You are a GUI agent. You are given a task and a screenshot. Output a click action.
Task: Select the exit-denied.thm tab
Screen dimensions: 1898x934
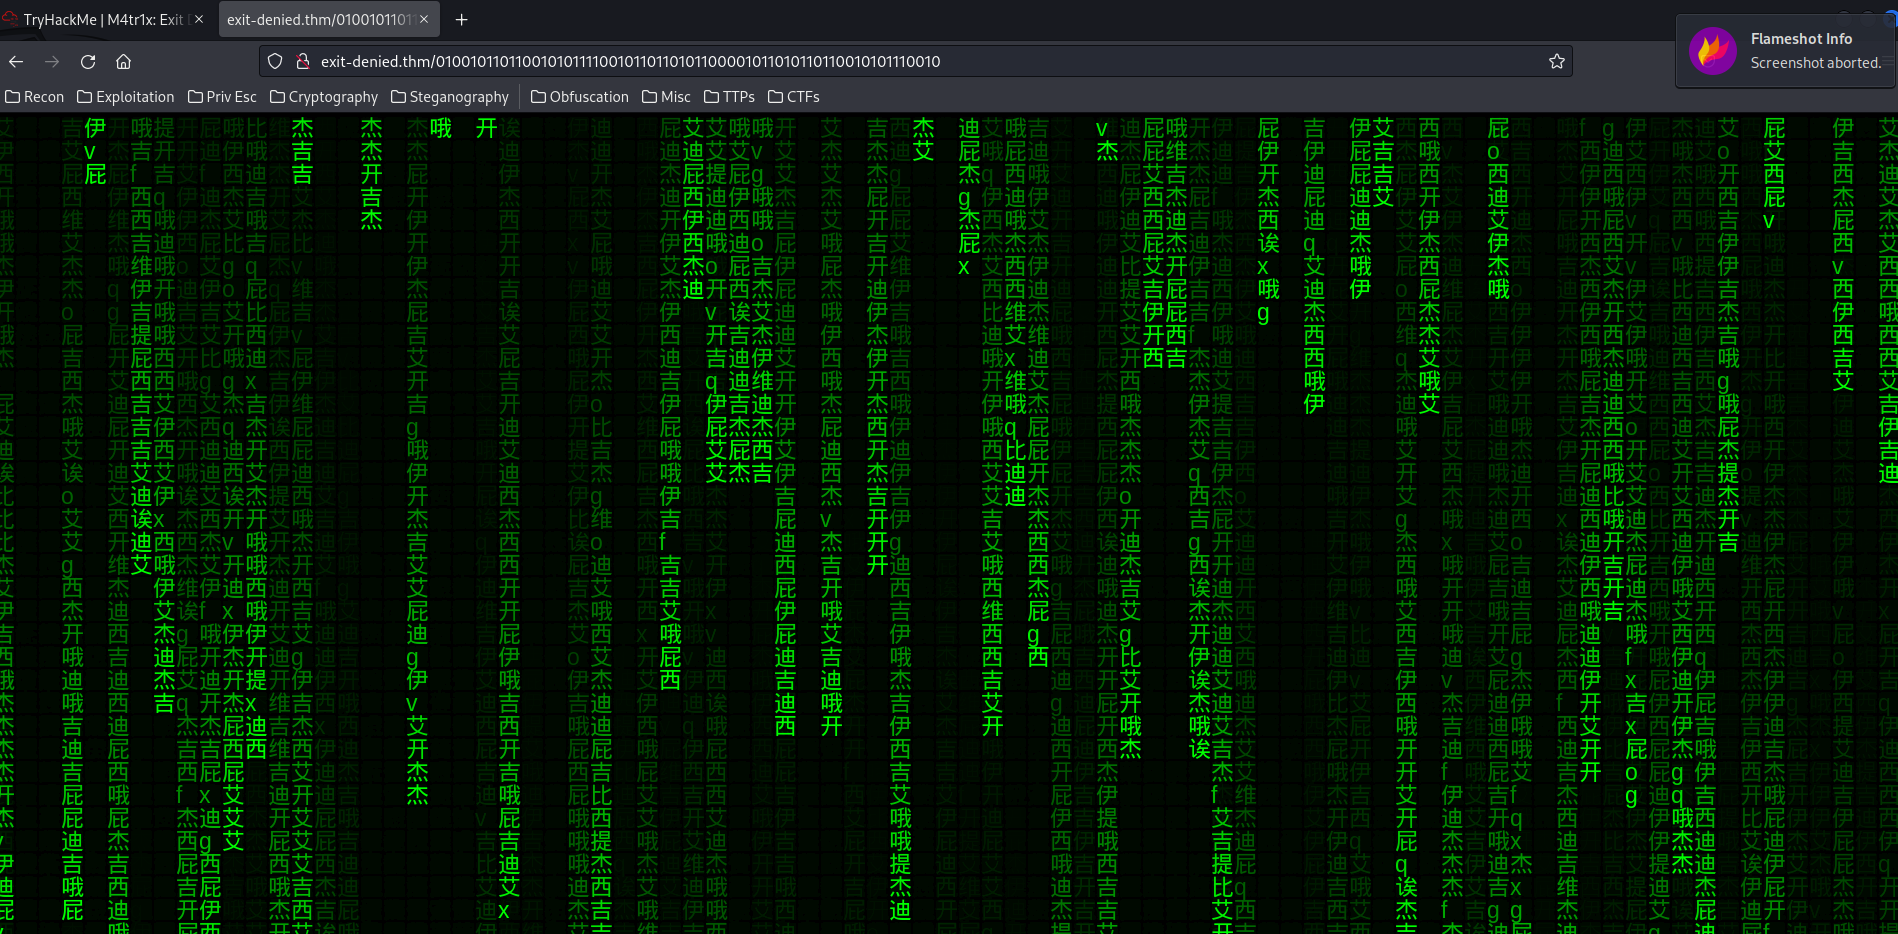coord(329,20)
